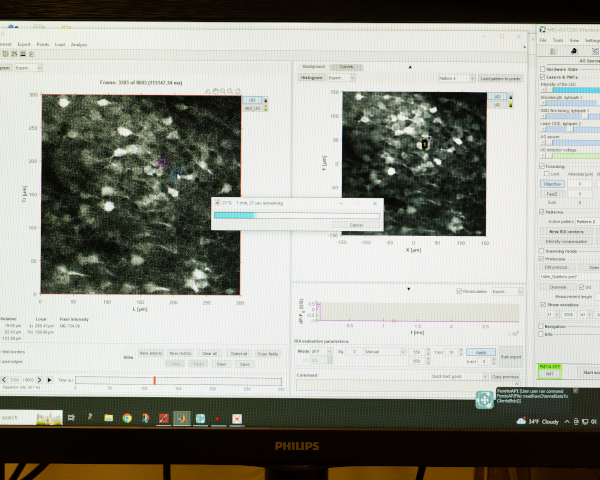Toggle the Lock checkbox under Focusing
This screenshot has height=480, width=600.
coord(547,174)
